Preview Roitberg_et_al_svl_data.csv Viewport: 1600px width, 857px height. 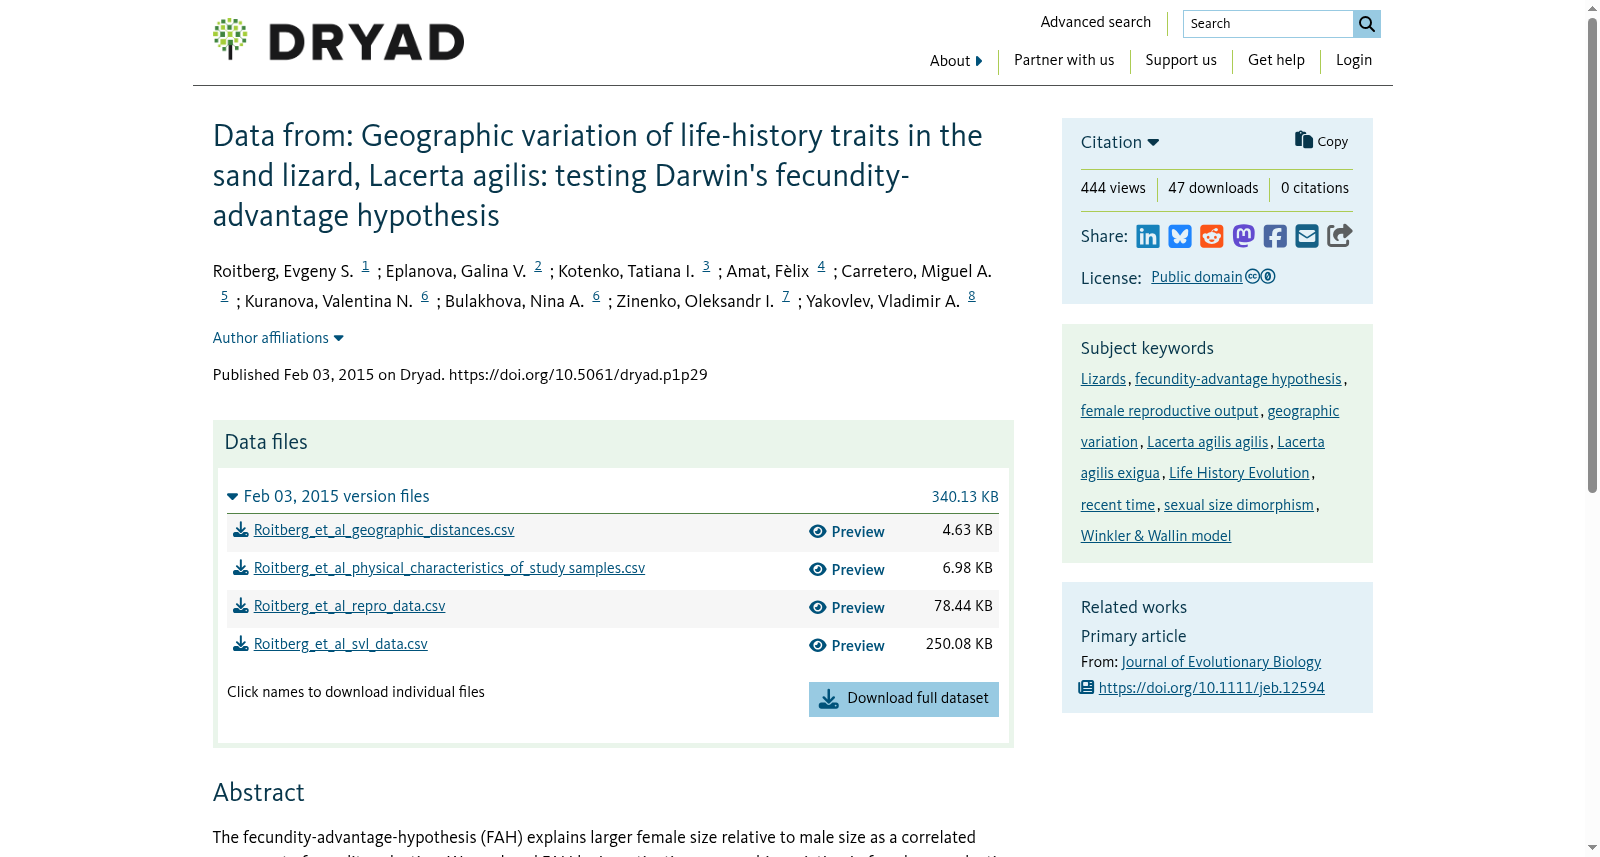(x=847, y=646)
